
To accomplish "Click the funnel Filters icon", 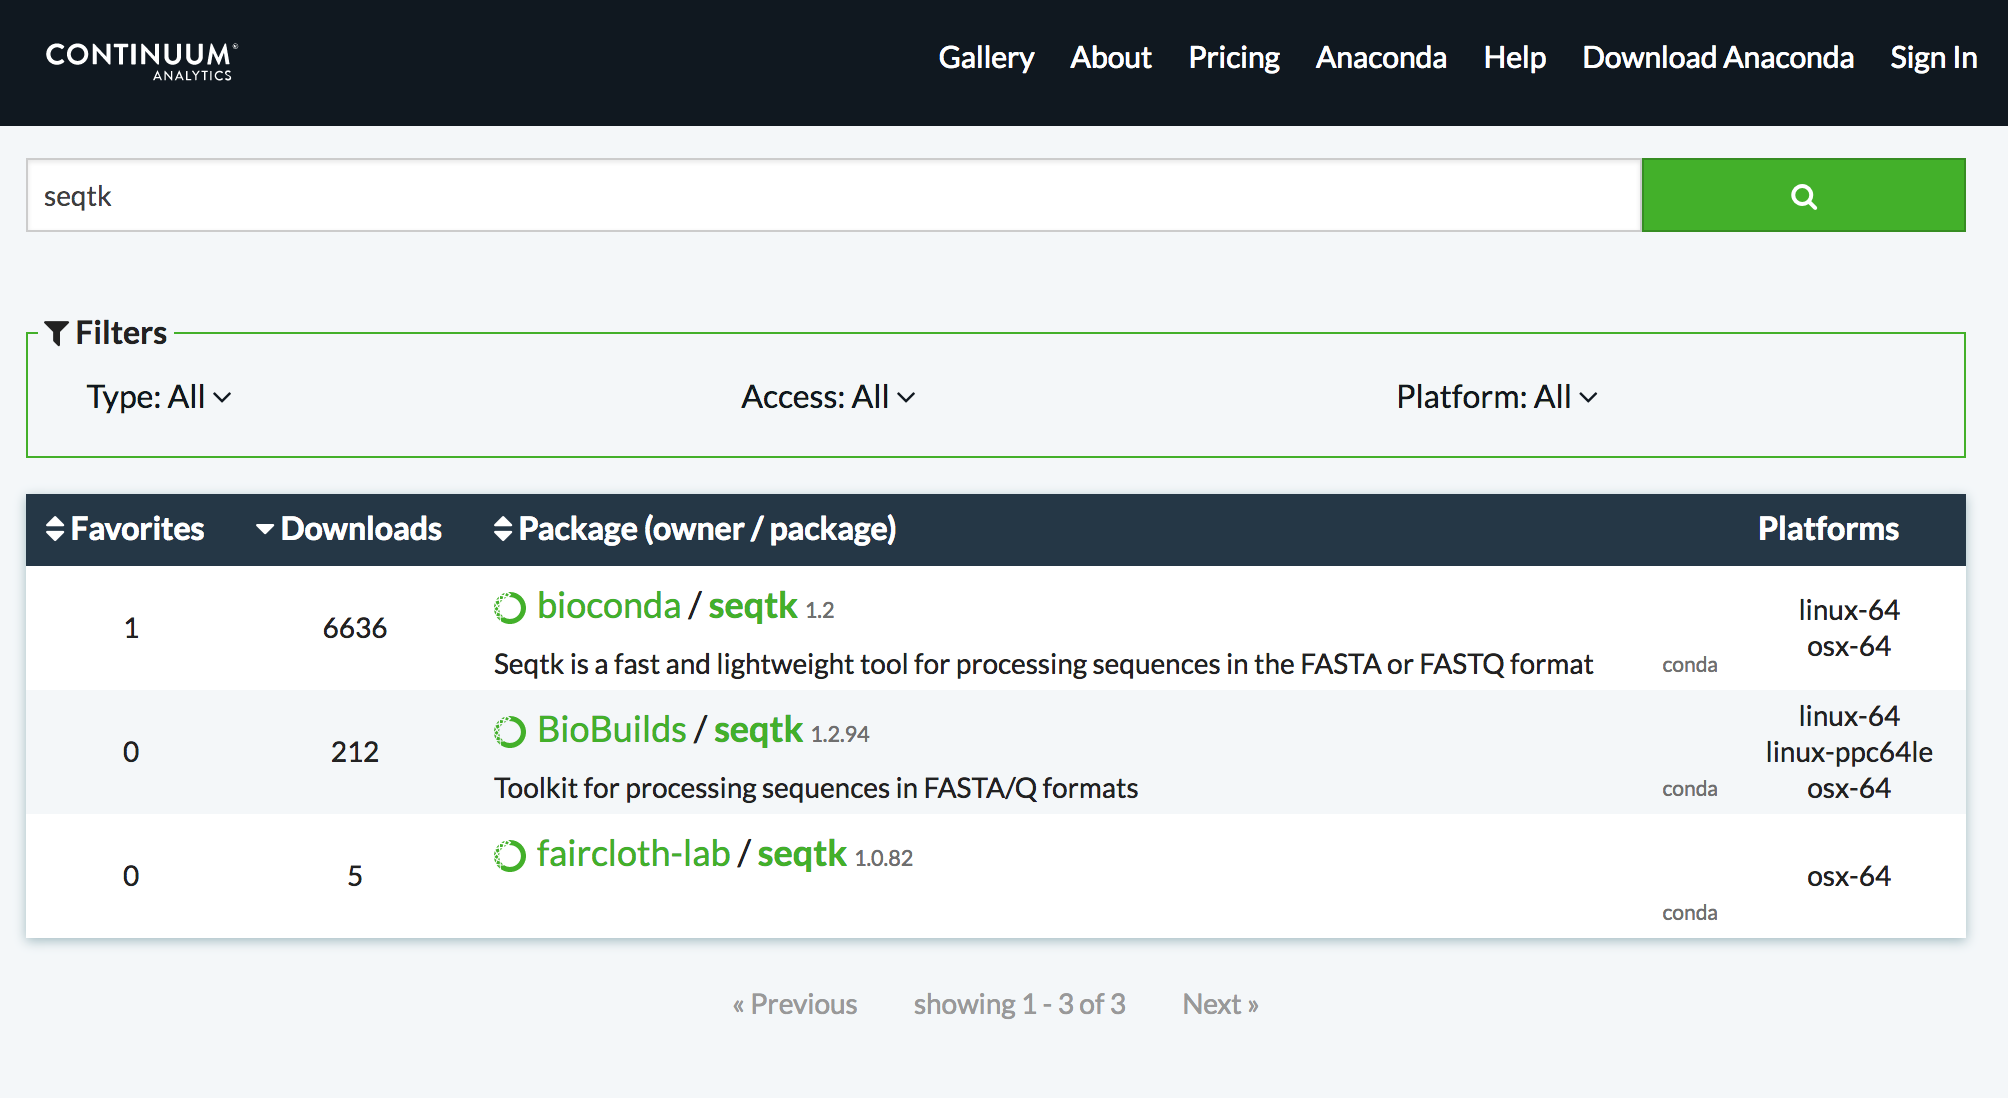I will [57, 333].
